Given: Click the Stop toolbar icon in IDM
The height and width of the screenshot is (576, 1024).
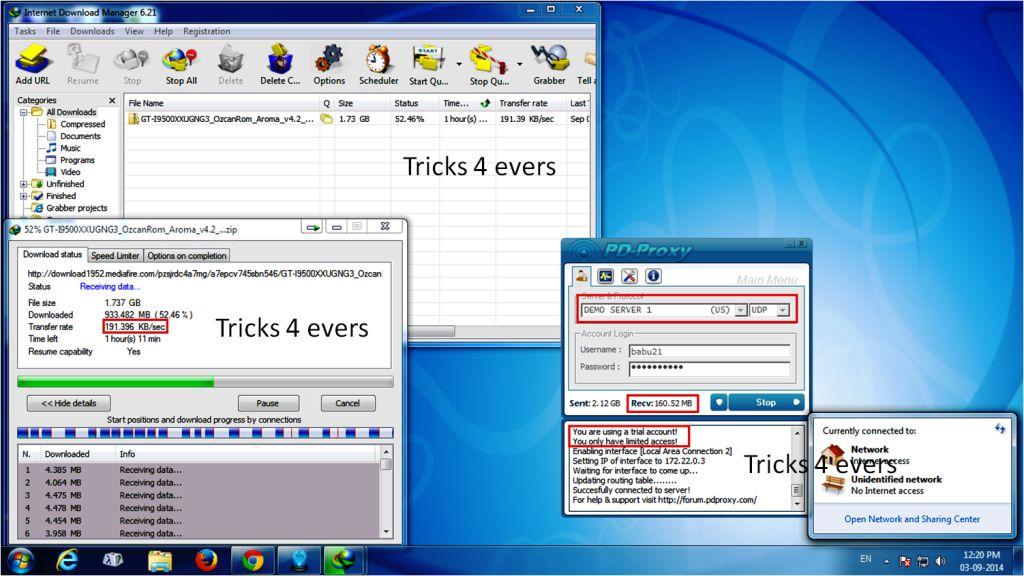Looking at the screenshot, I should 132,64.
